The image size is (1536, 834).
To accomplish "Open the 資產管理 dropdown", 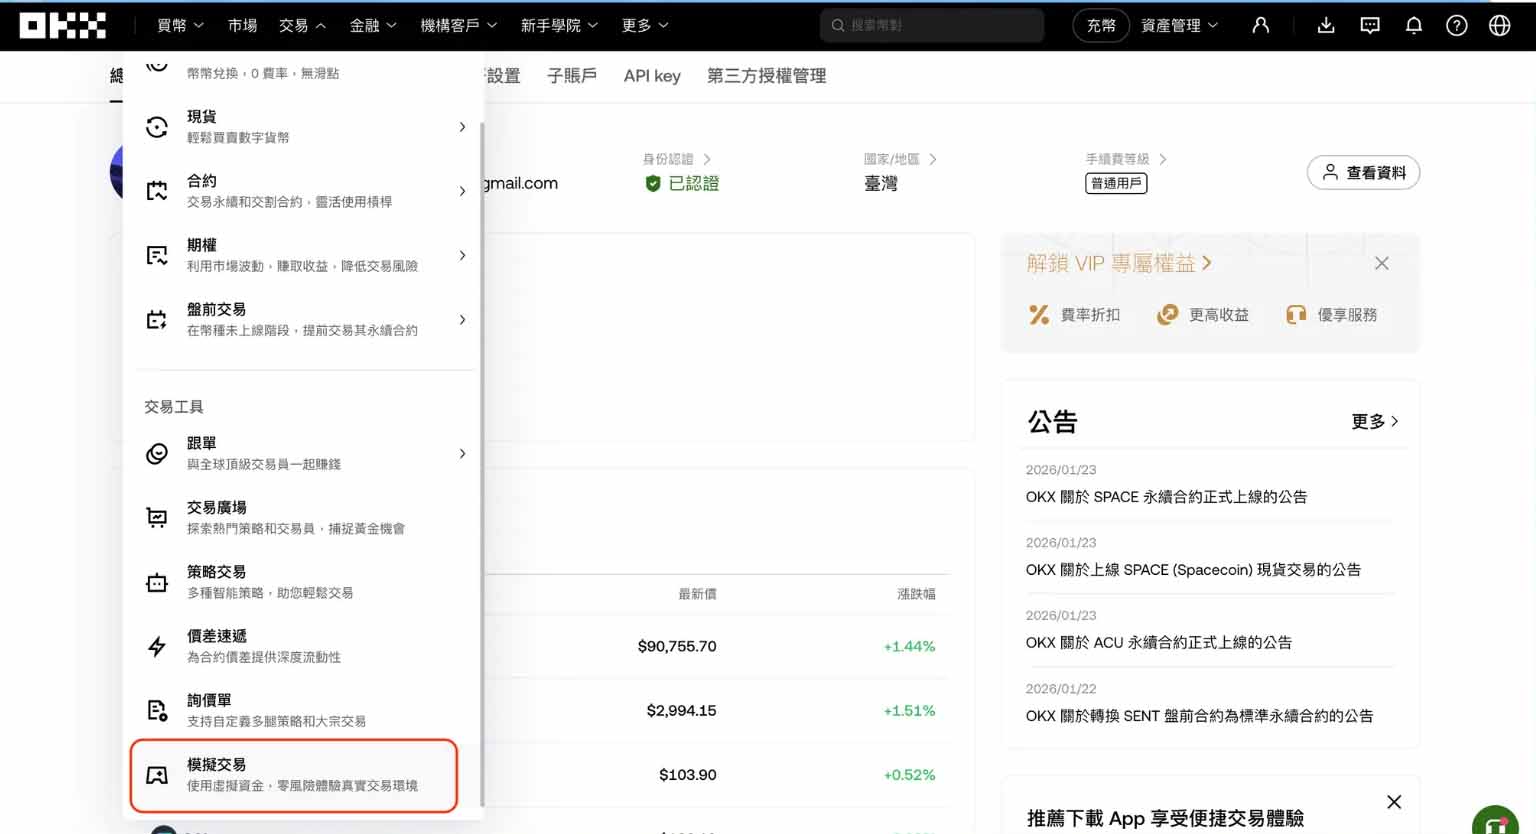I will click(x=1180, y=25).
